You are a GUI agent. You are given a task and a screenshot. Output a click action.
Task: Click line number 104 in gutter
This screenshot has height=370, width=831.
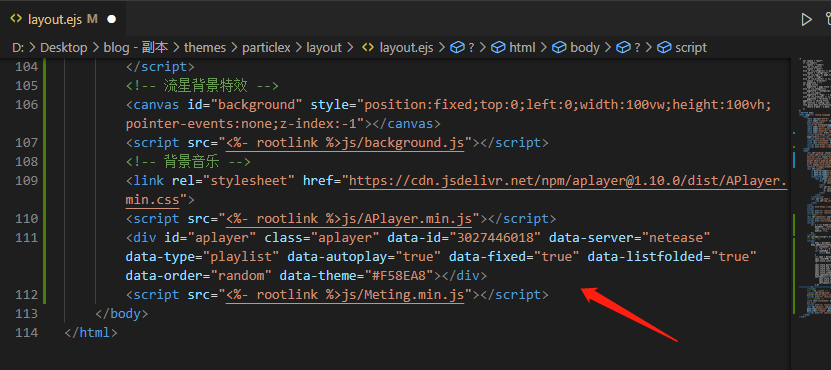27,67
